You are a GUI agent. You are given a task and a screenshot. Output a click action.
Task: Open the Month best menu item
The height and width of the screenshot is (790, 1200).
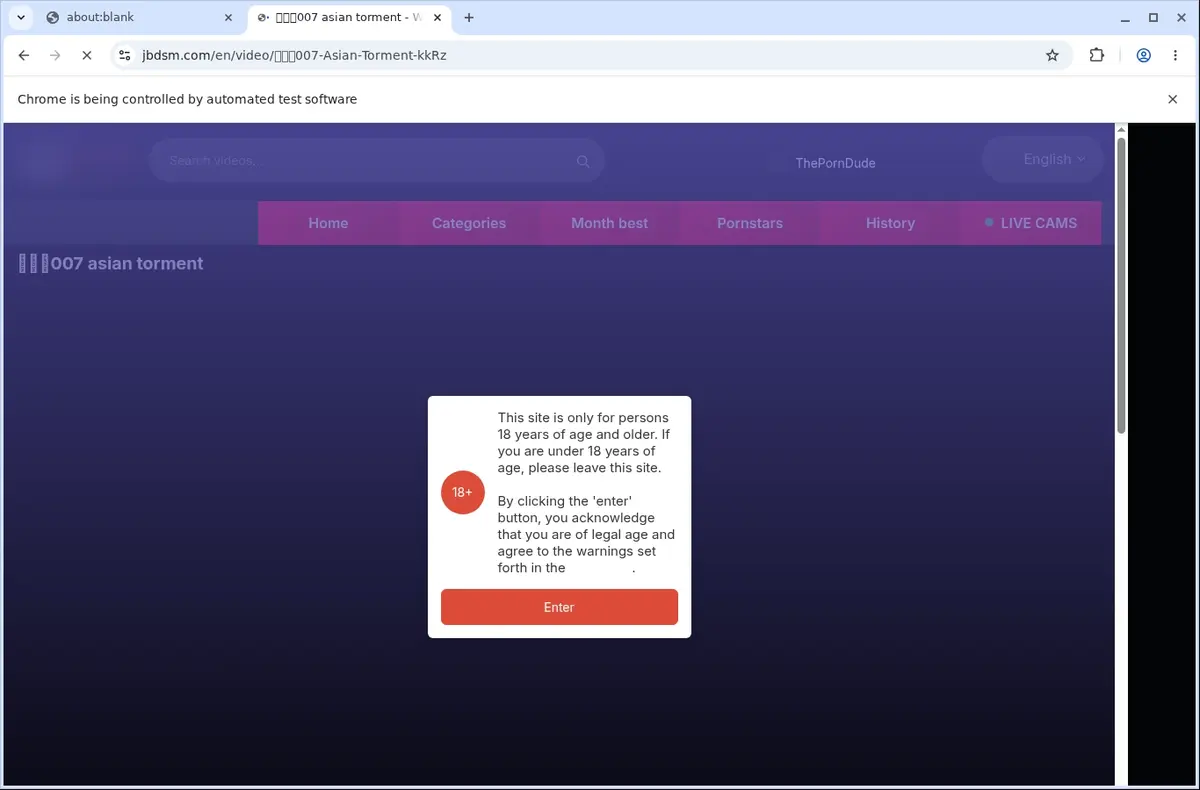pyautogui.click(x=609, y=223)
